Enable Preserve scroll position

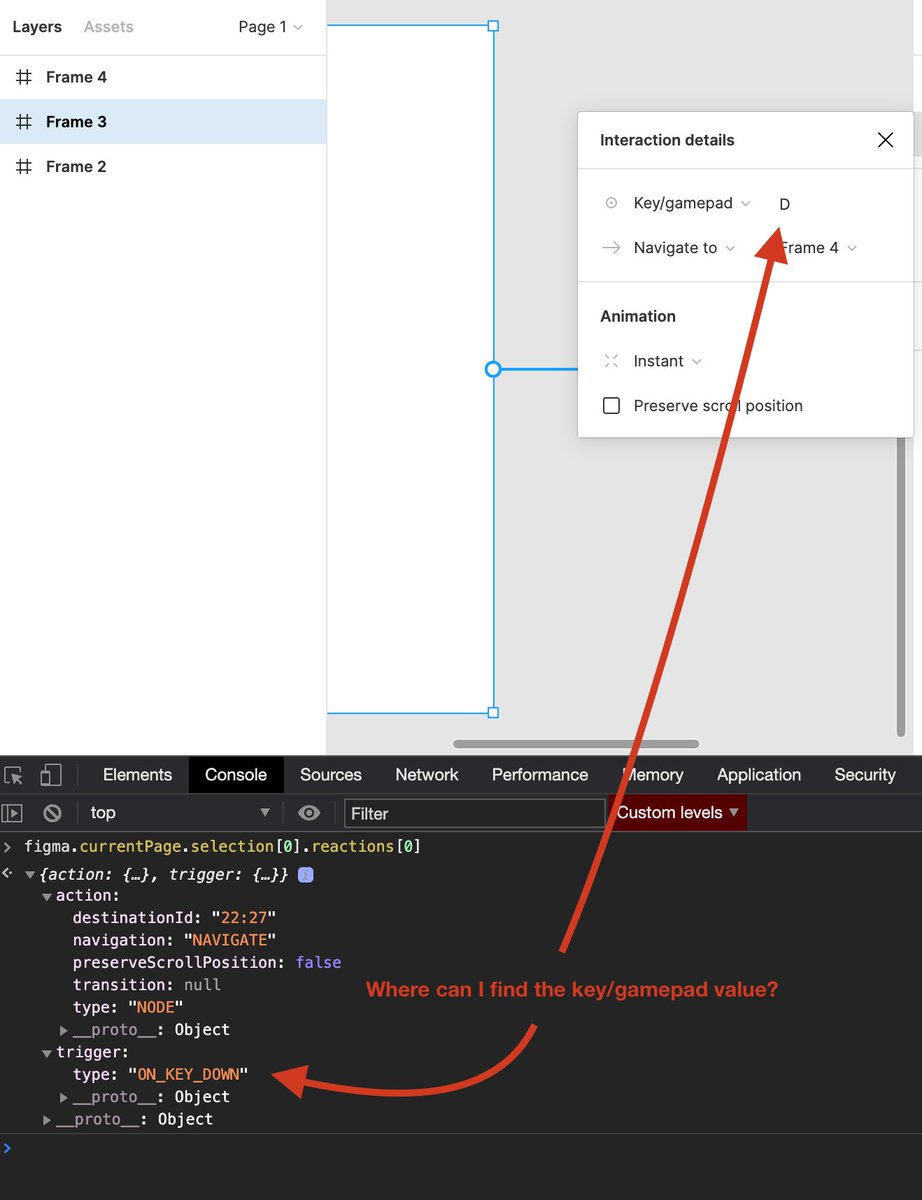click(x=610, y=406)
